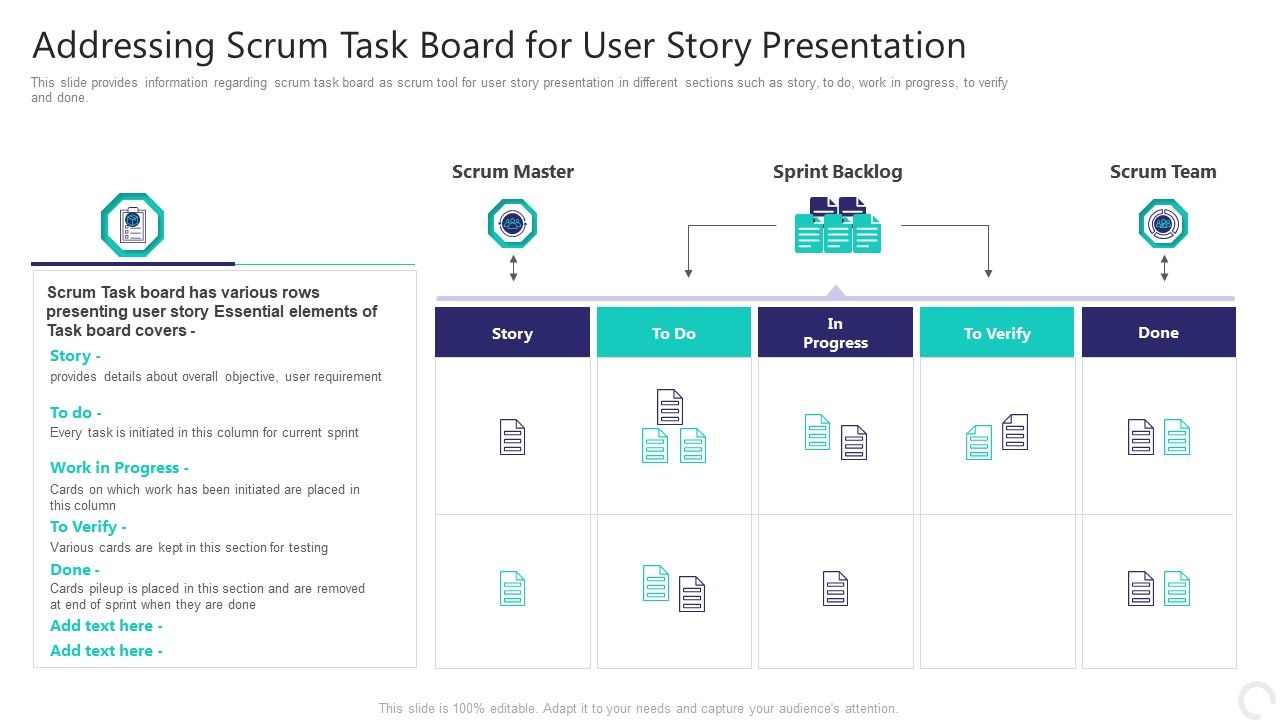Click 'Cards pileup is placed in this section' text

point(208,596)
